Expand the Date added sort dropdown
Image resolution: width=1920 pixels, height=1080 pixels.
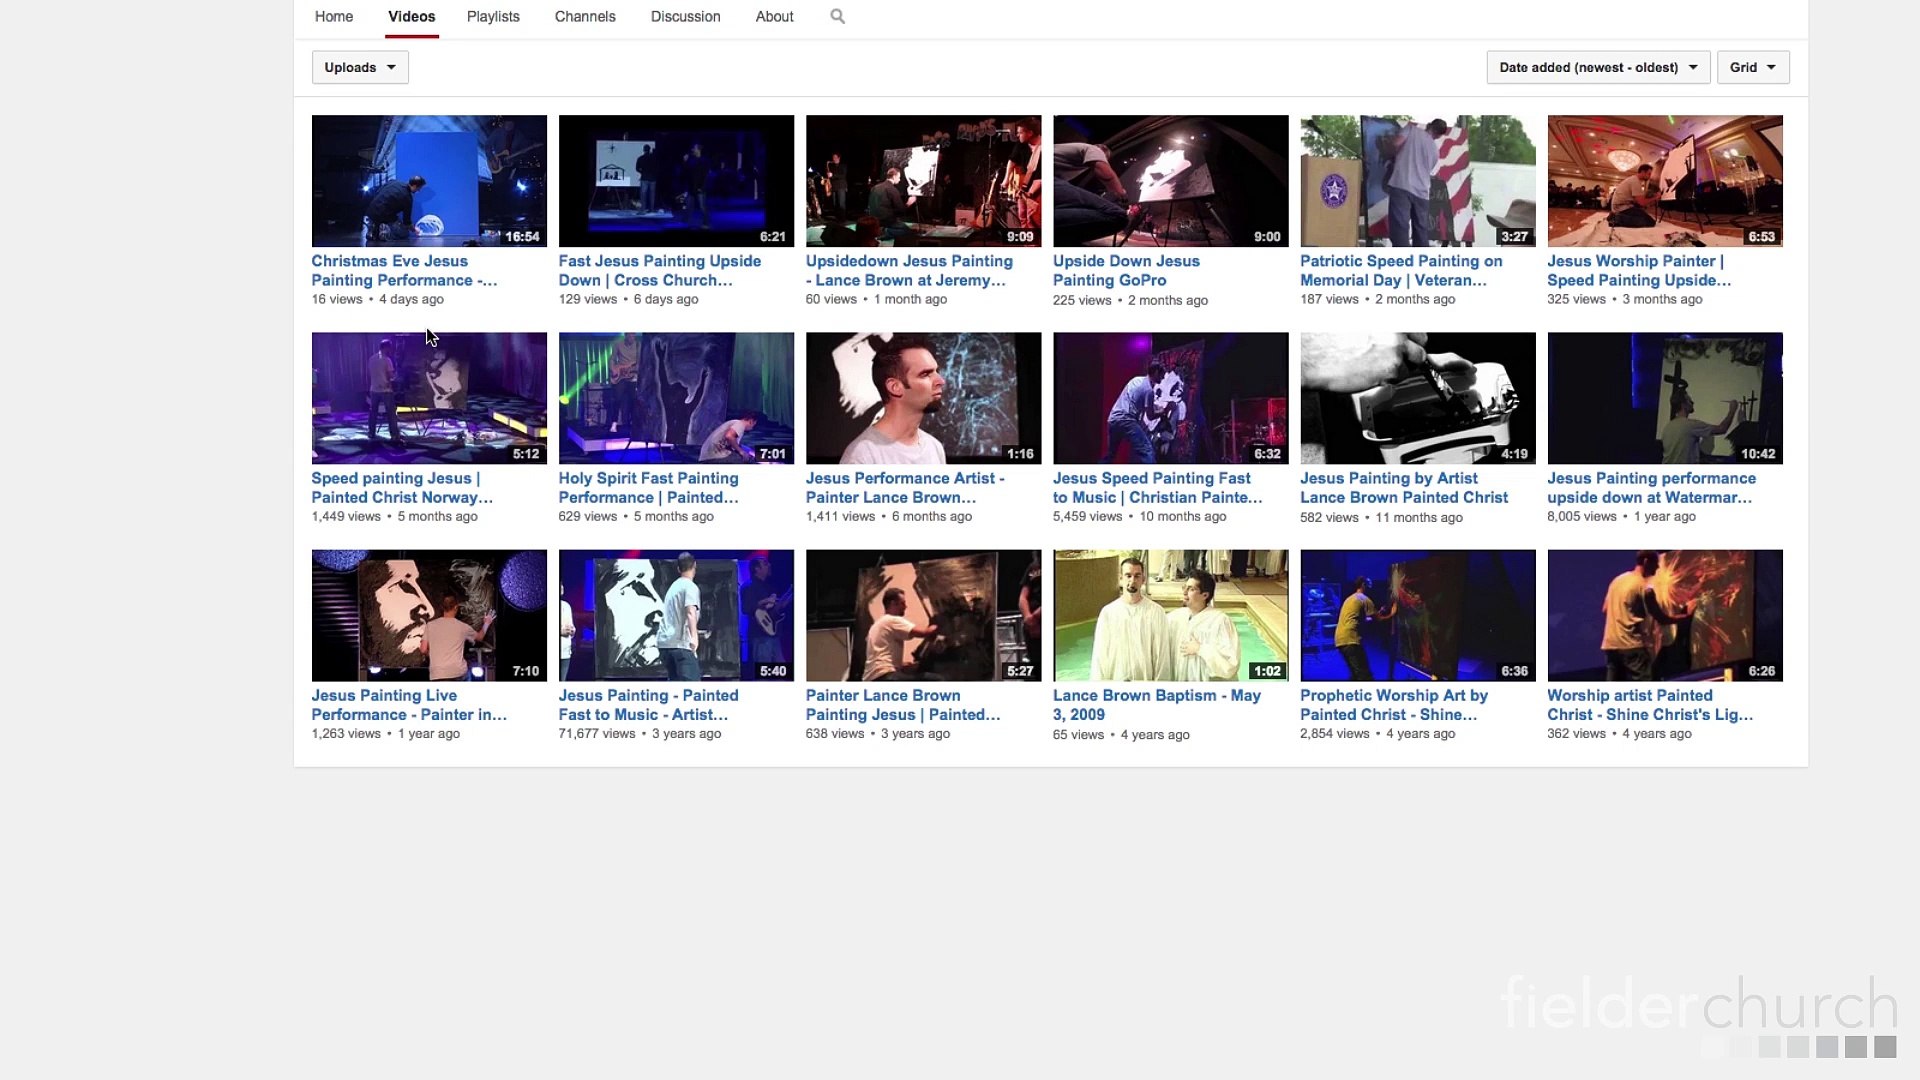pyautogui.click(x=1597, y=67)
